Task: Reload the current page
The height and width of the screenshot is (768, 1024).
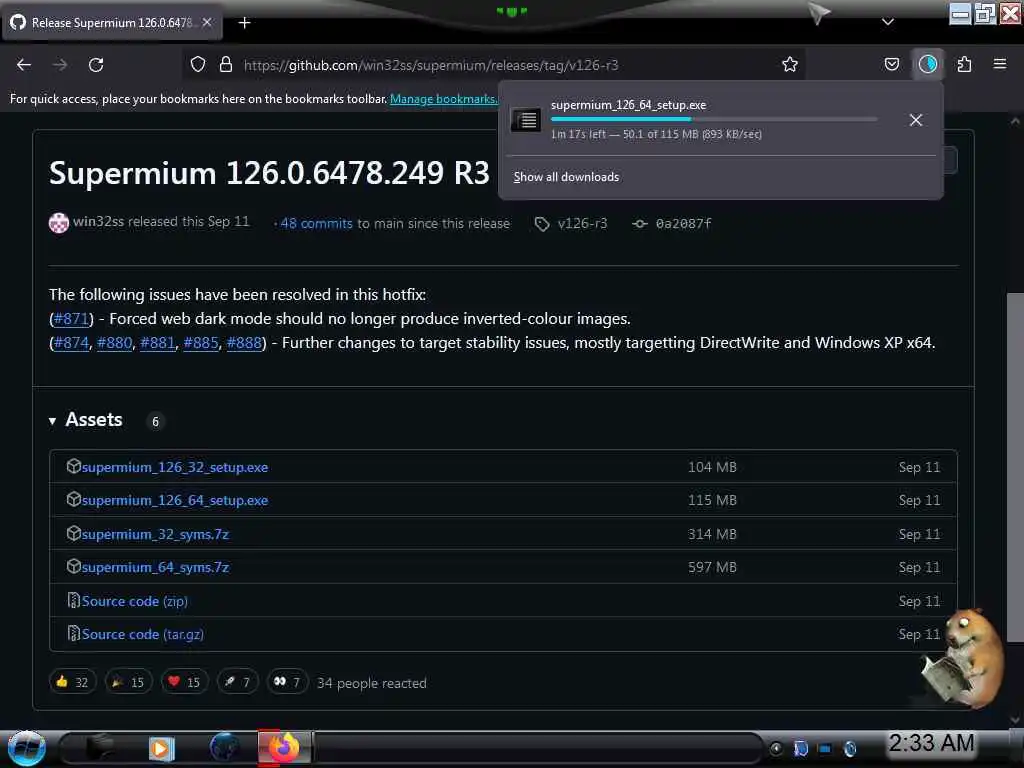Action: [96, 65]
